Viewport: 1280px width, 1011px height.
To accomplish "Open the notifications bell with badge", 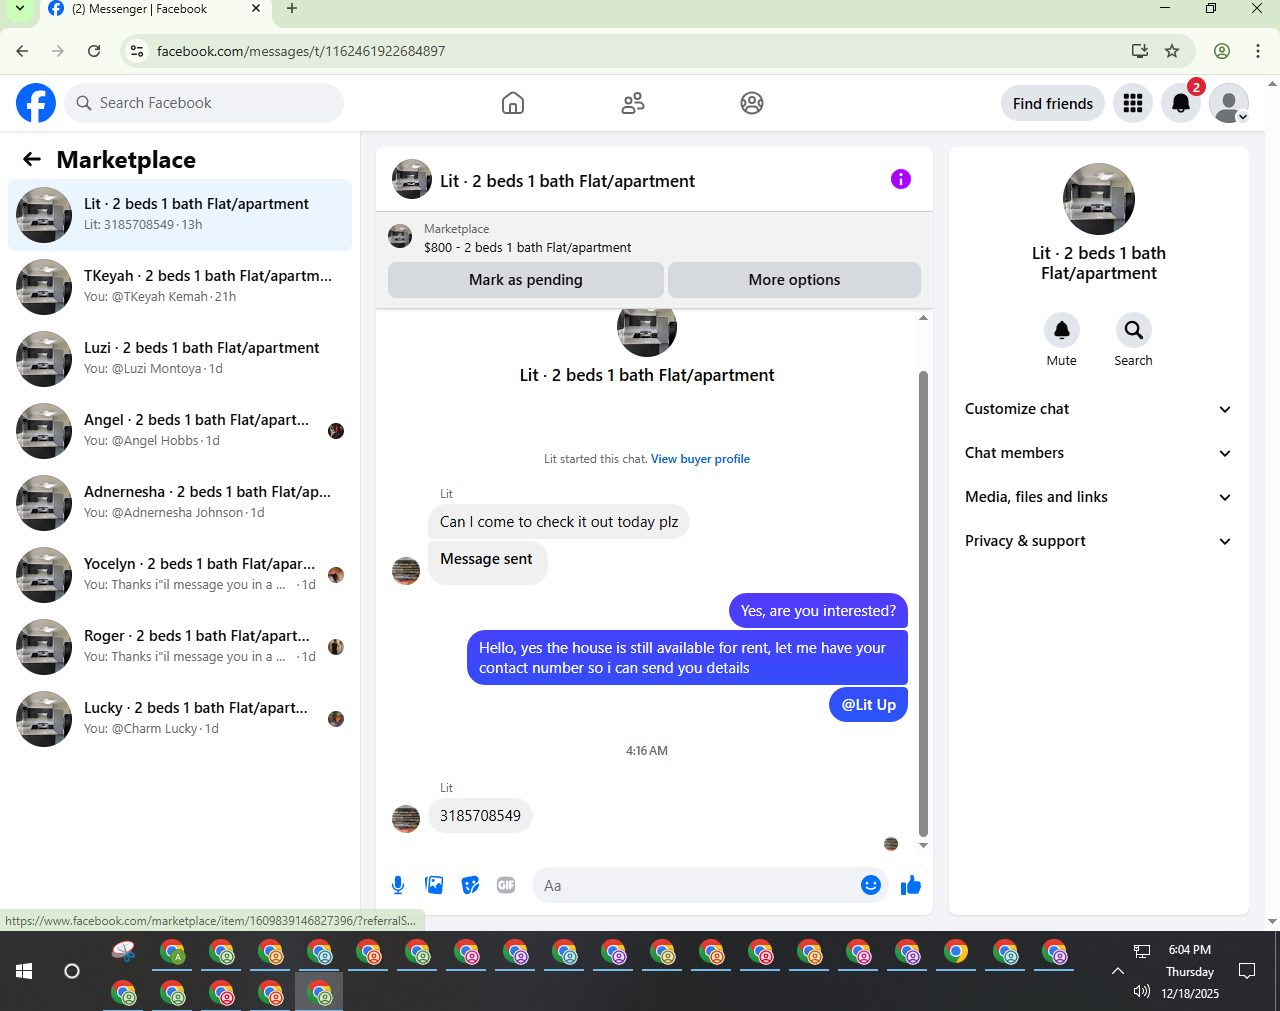I will tap(1181, 103).
